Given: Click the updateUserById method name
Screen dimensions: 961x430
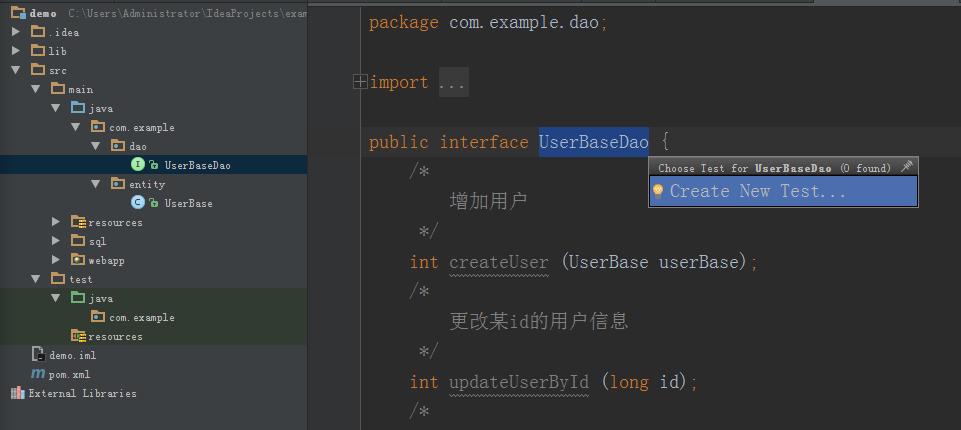Looking at the screenshot, I should pyautogui.click(x=519, y=382).
